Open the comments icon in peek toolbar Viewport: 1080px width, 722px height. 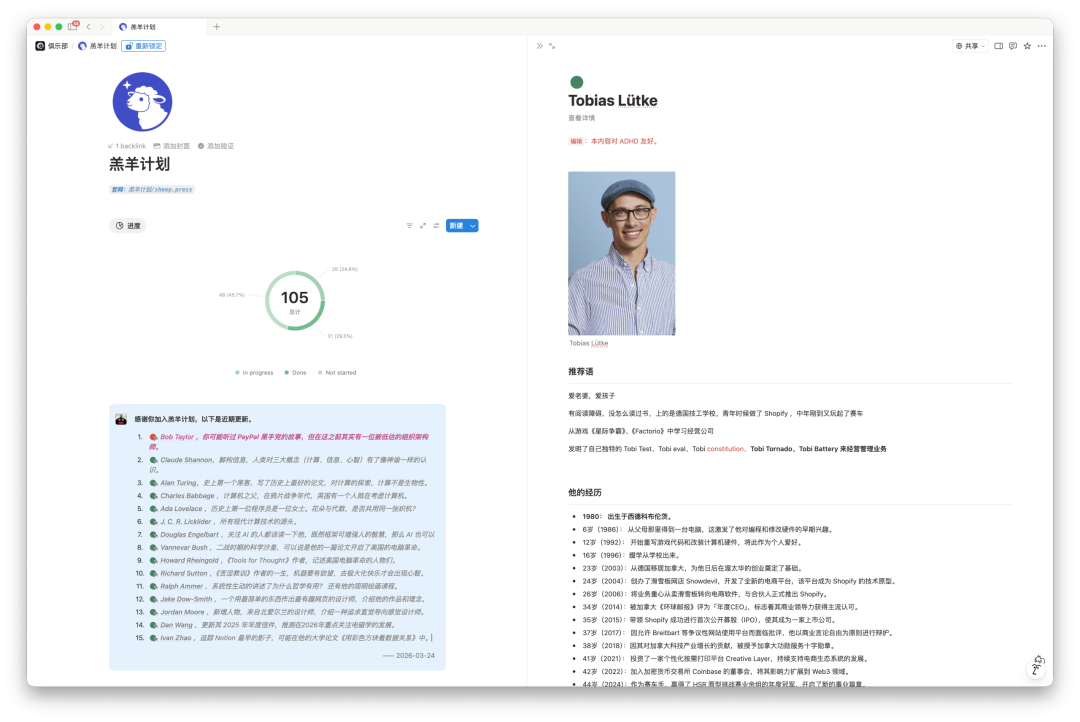click(1012, 46)
